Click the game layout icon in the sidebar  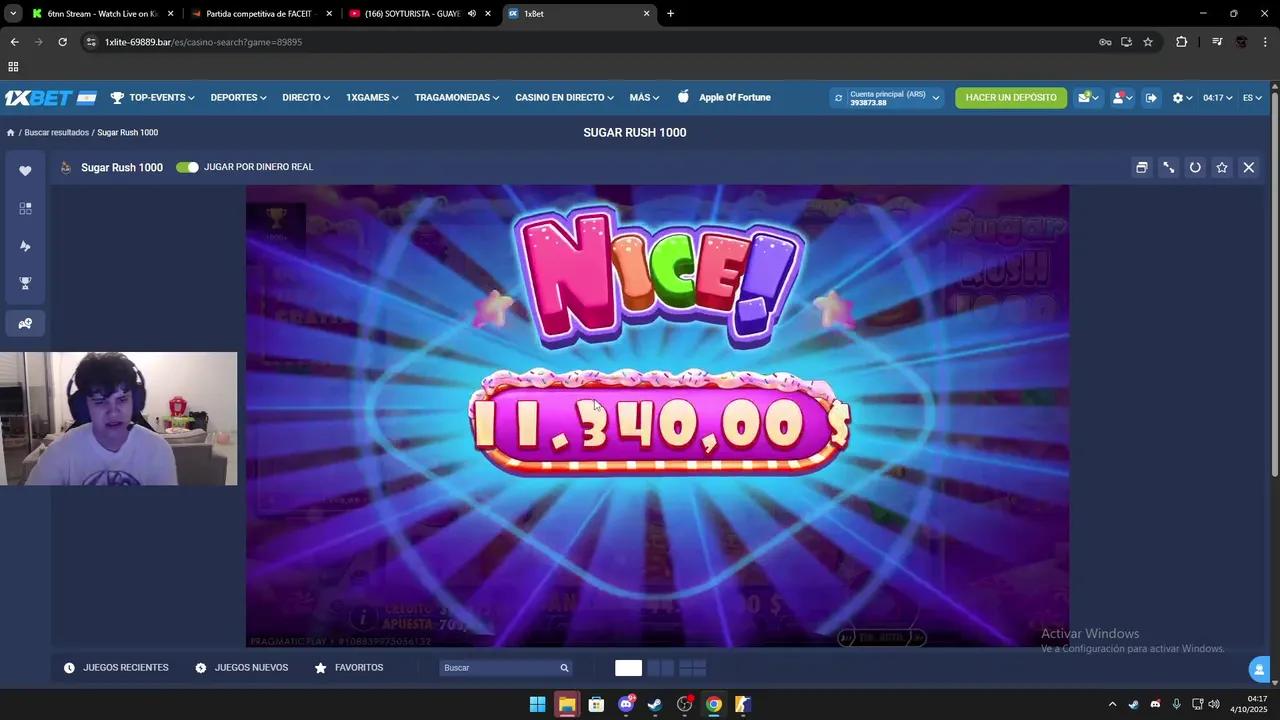[25, 209]
